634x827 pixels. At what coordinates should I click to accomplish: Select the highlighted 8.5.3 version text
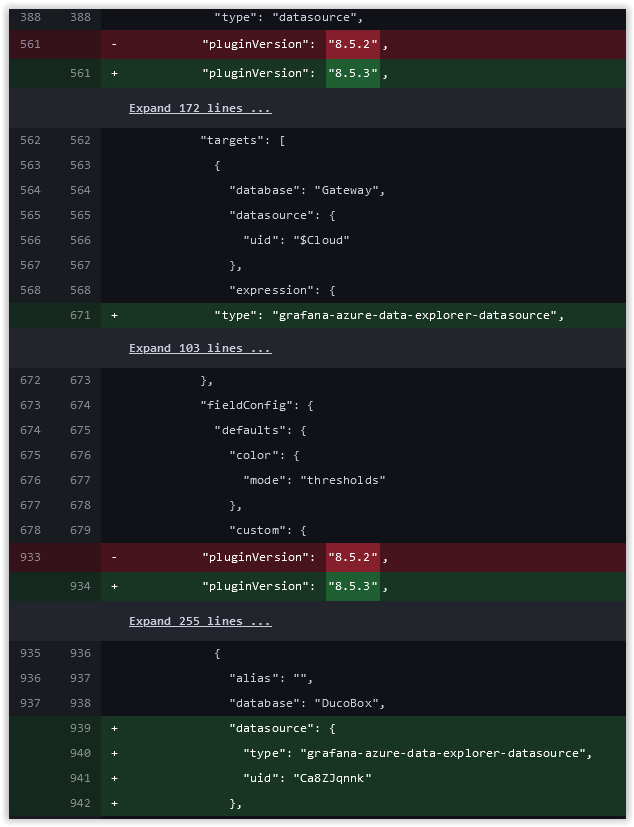[x=351, y=72]
